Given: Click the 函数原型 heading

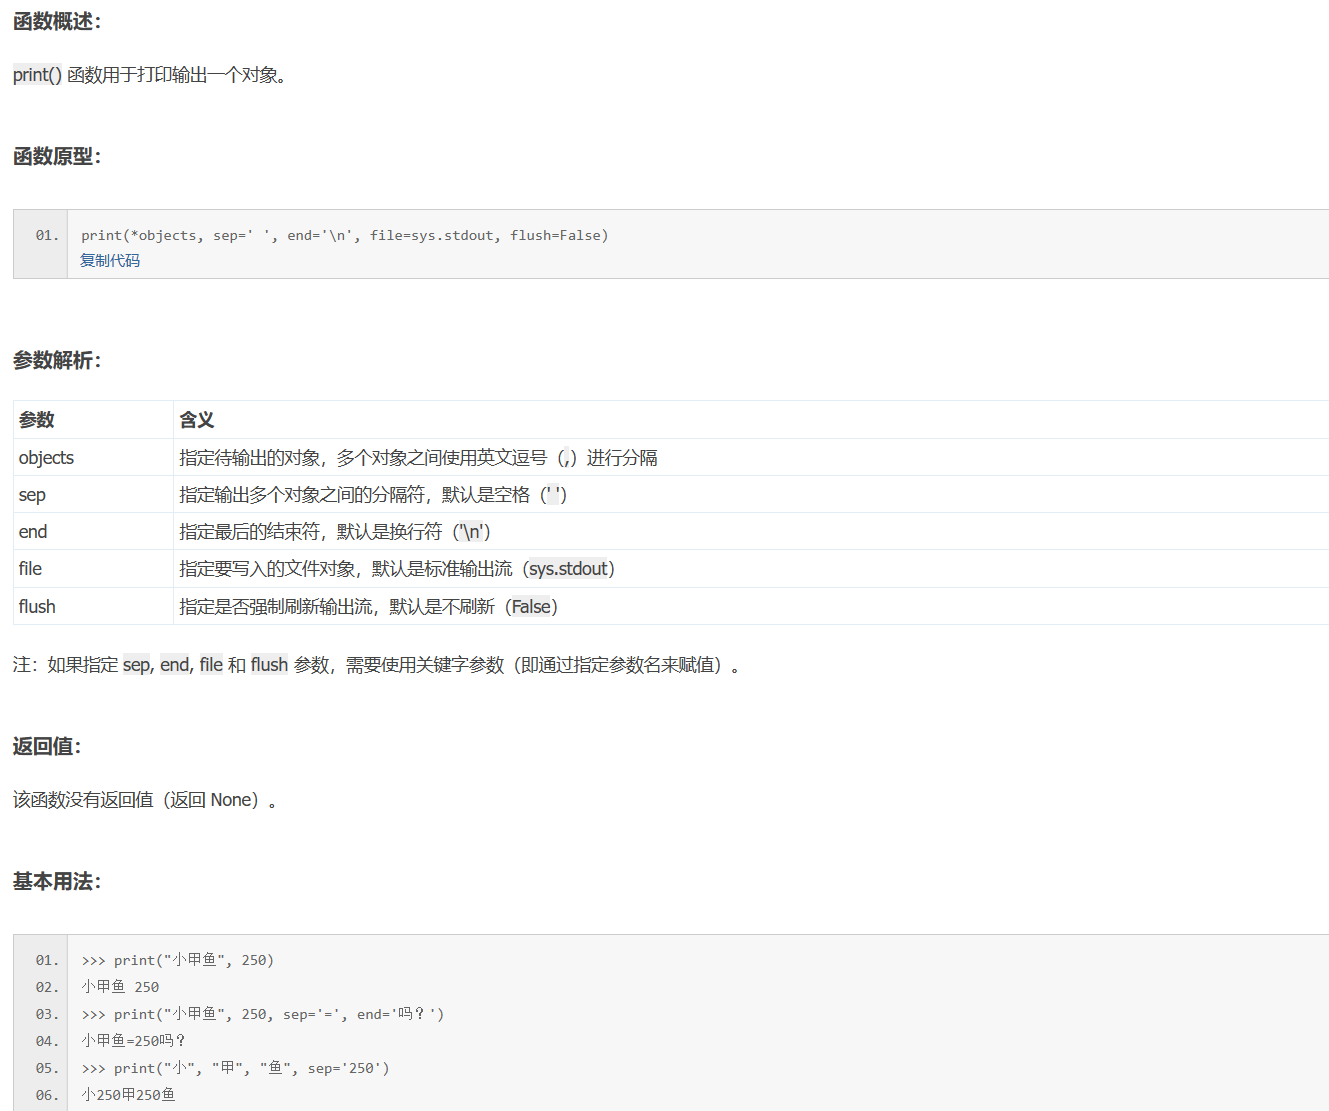Looking at the screenshot, I should 57,156.
